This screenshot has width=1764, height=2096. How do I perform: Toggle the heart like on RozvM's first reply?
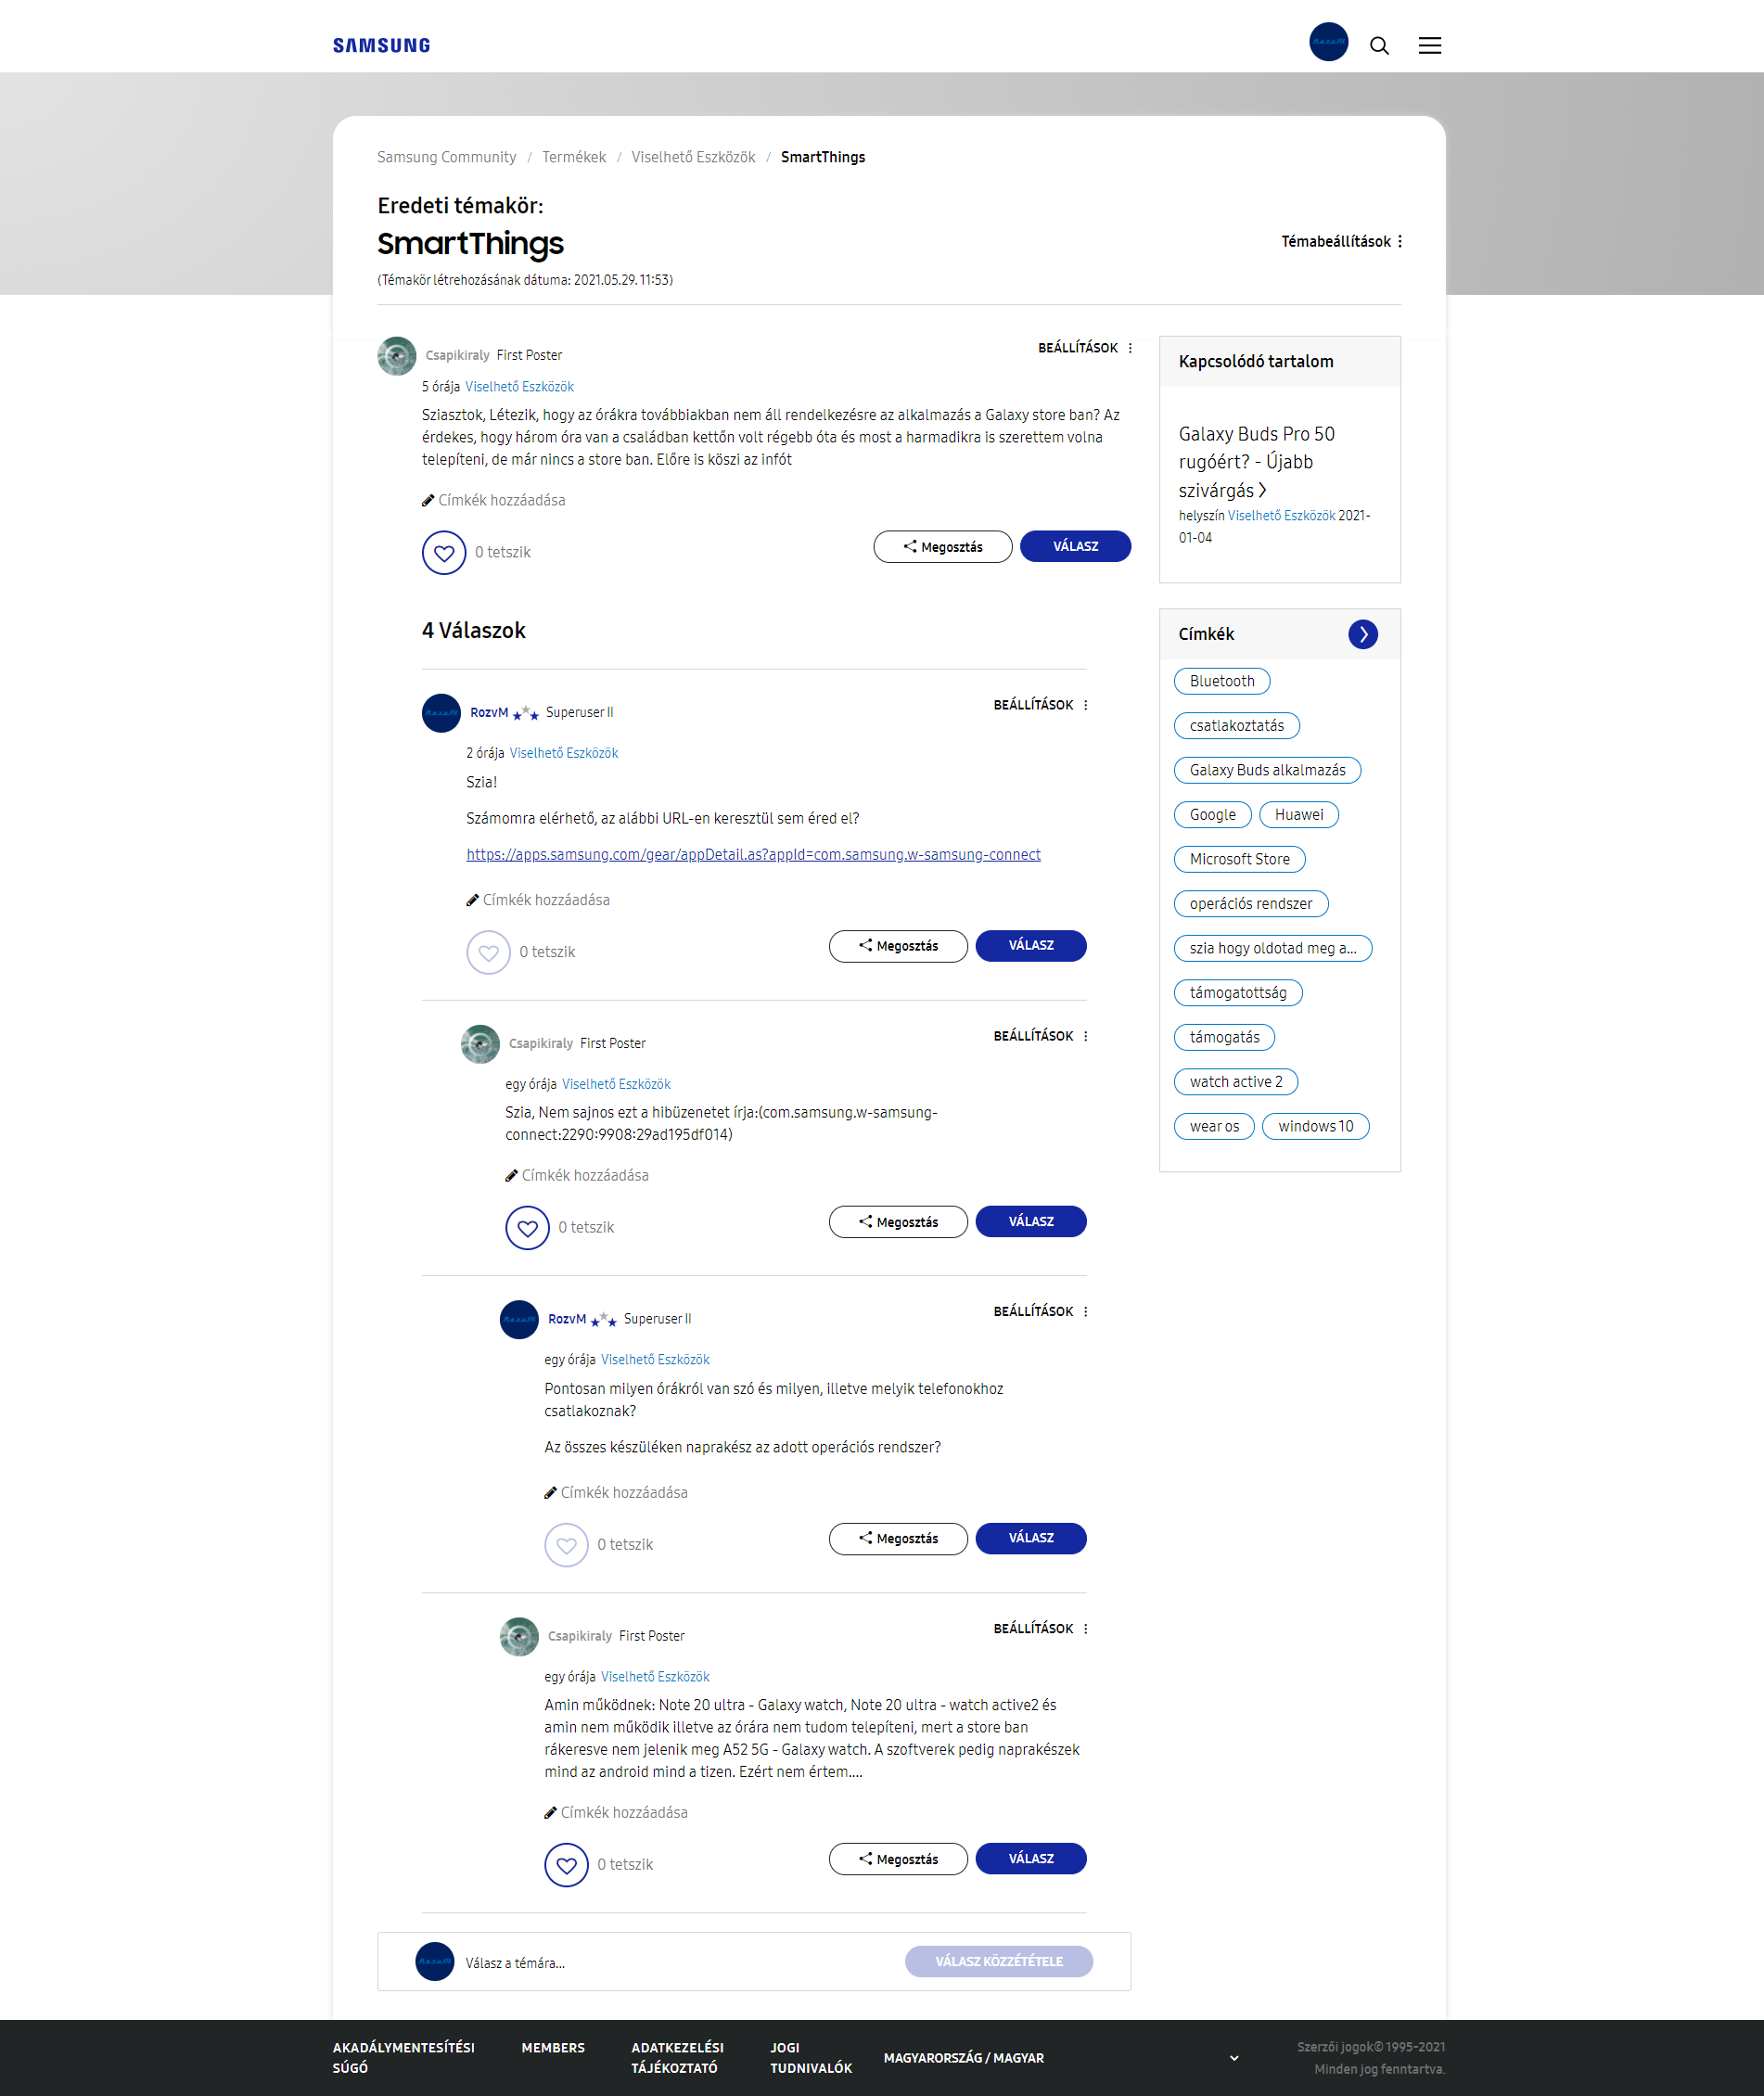[488, 952]
